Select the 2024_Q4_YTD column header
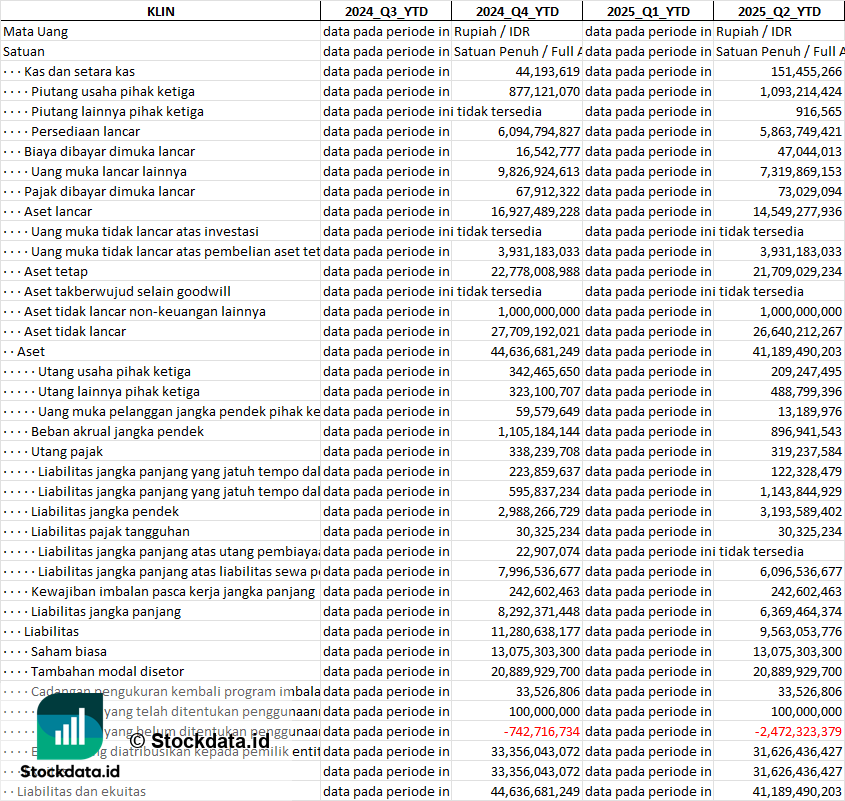845x801 pixels. click(x=517, y=11)
